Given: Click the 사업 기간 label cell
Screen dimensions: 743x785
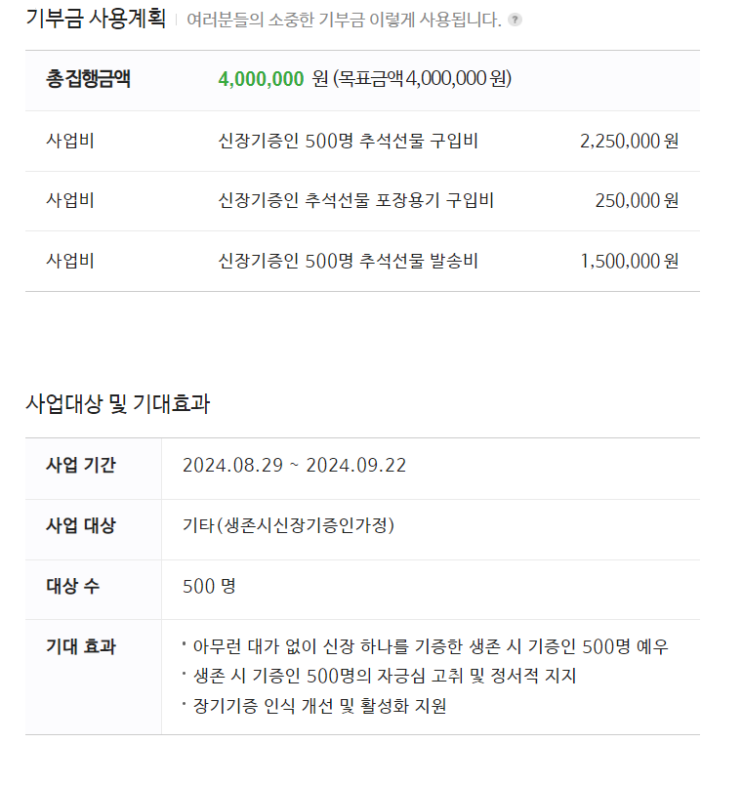Looking at the screenshot, I should point(93,469).
